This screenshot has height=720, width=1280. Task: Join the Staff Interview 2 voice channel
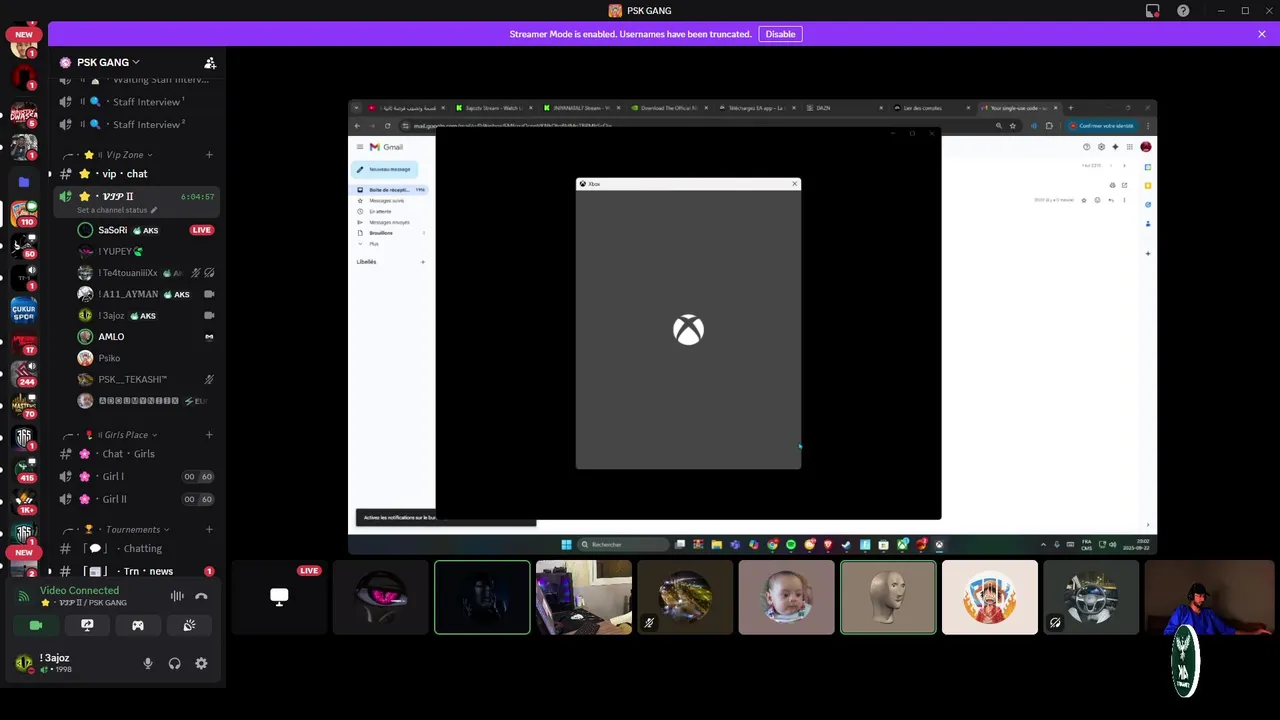click(x=135, y=125)
